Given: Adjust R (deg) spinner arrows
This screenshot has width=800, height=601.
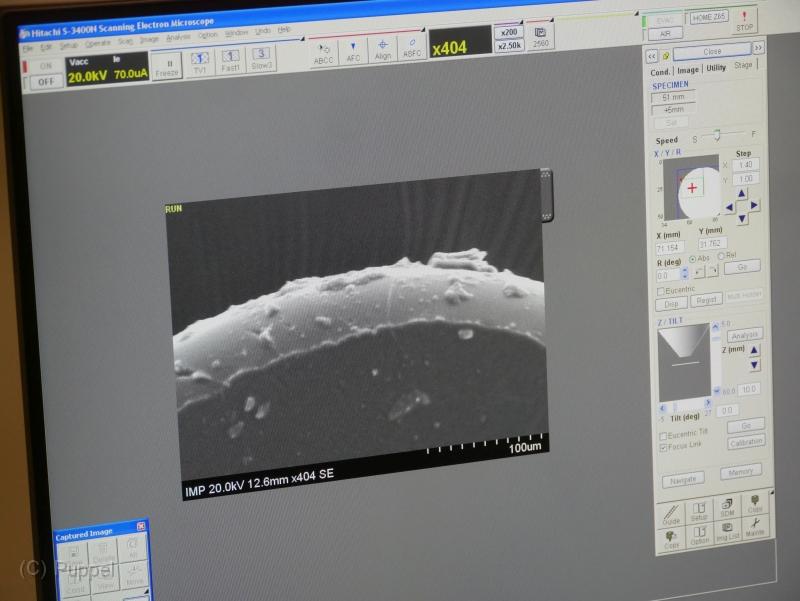Looking at the screenshot, I should [685, 274].
